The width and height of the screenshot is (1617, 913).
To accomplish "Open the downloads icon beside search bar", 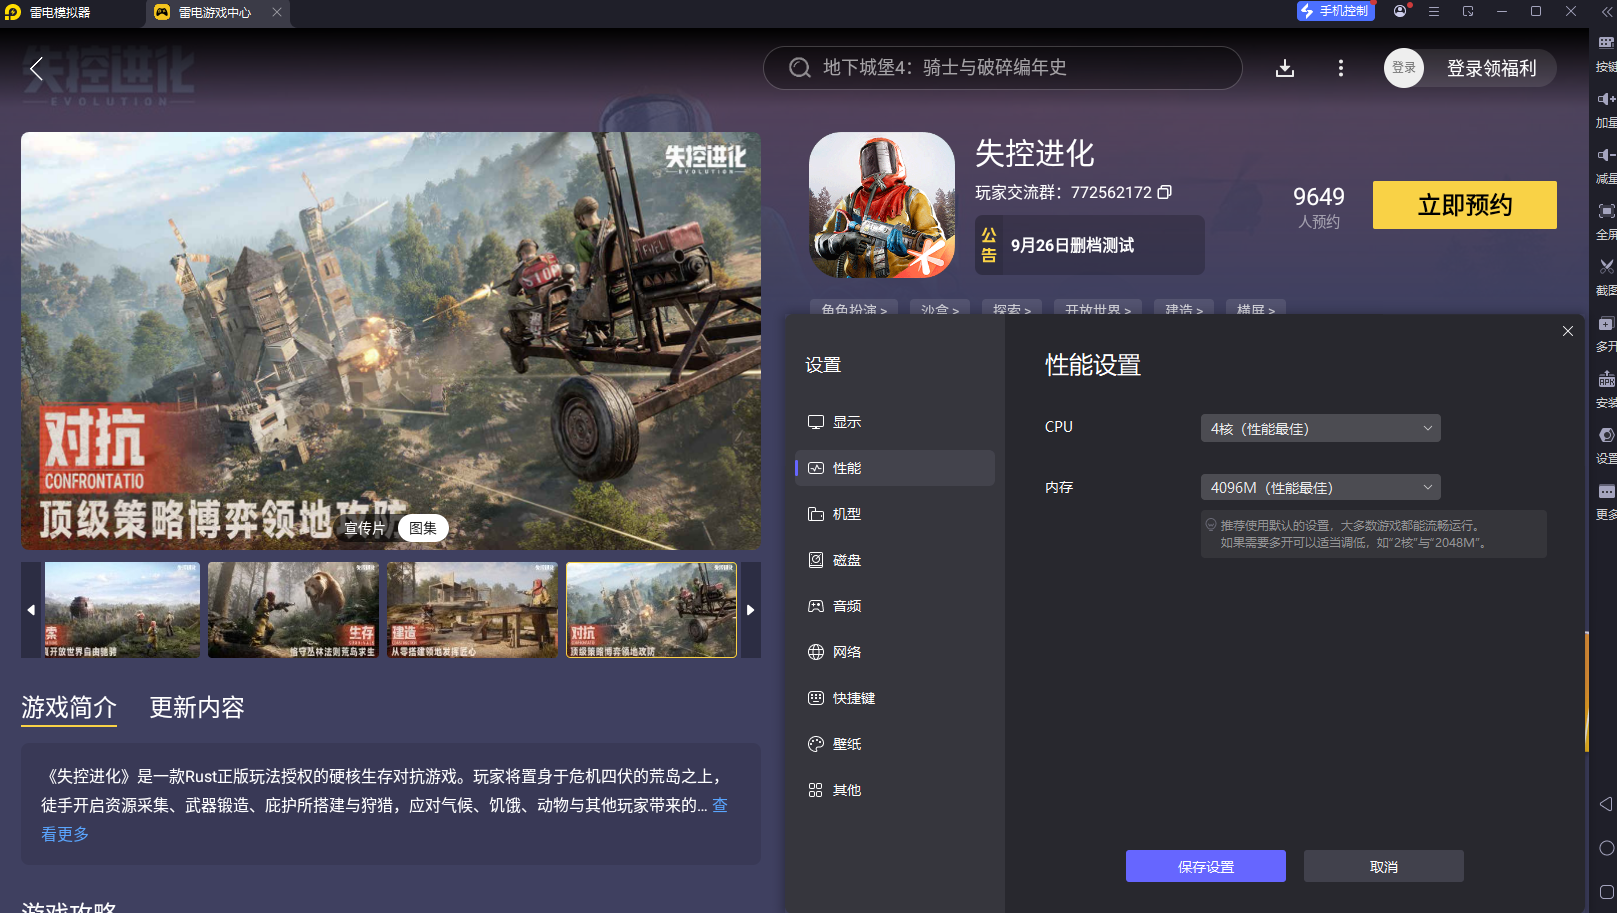I will [1285, 68].
